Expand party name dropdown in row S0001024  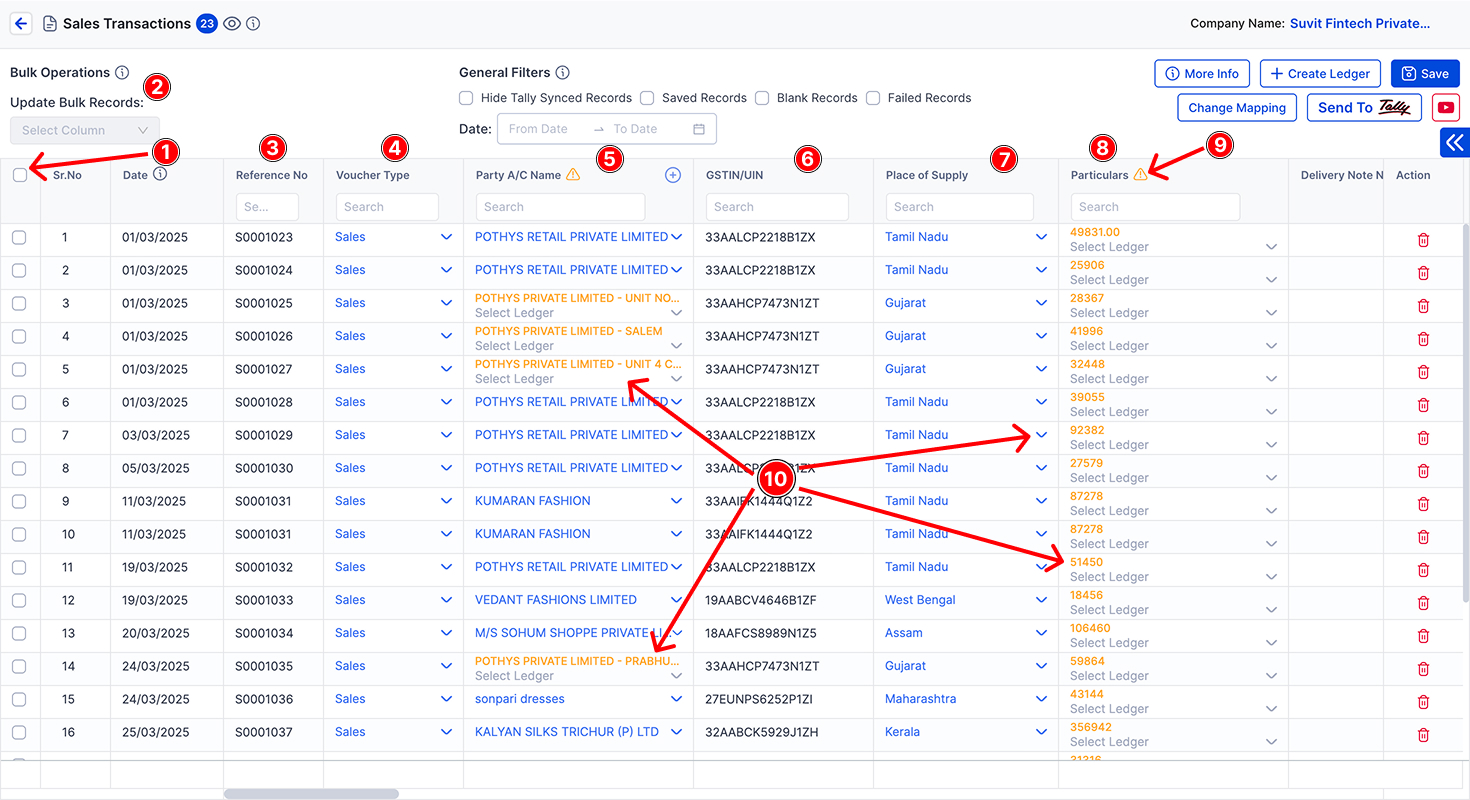click(677, 270)
